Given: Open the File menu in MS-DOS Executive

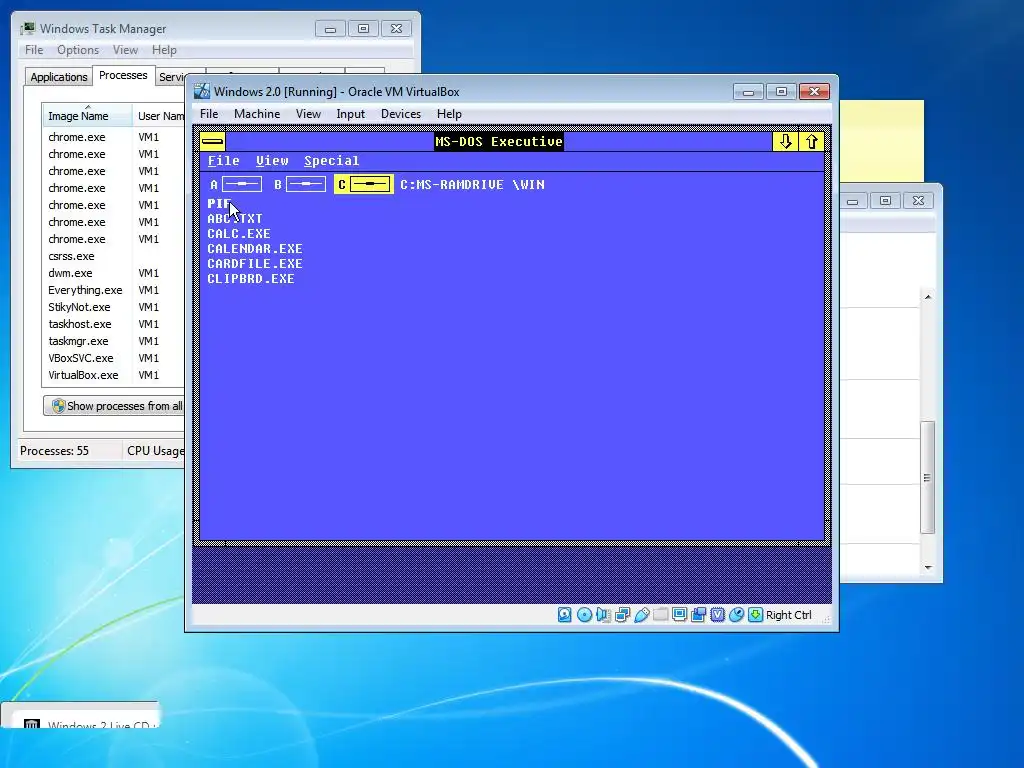Looking at the screenshot, I should (x=223, y=161).
